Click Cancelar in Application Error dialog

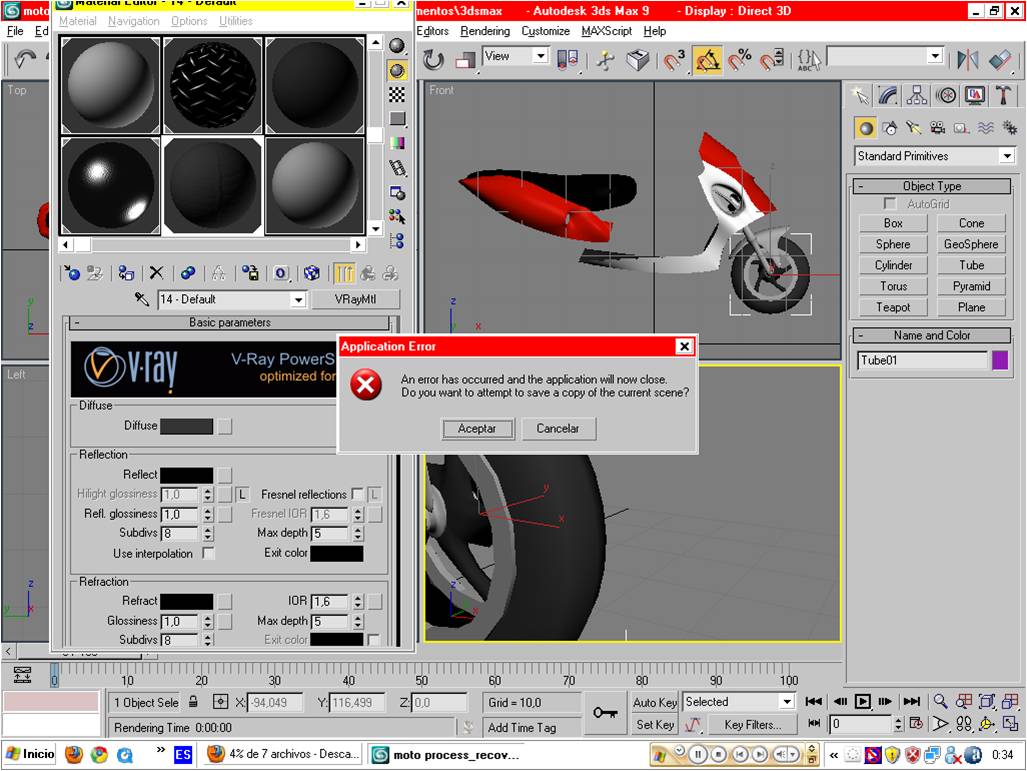(x=558, y=428)
